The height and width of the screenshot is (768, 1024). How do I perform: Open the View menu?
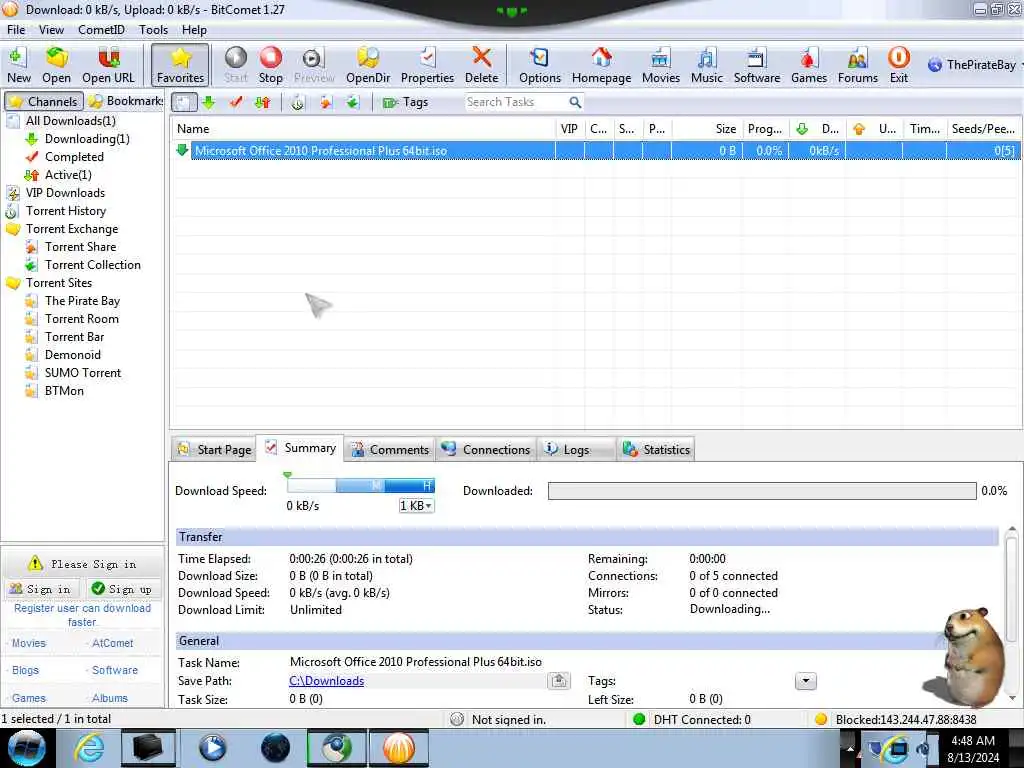coord(51,29)
